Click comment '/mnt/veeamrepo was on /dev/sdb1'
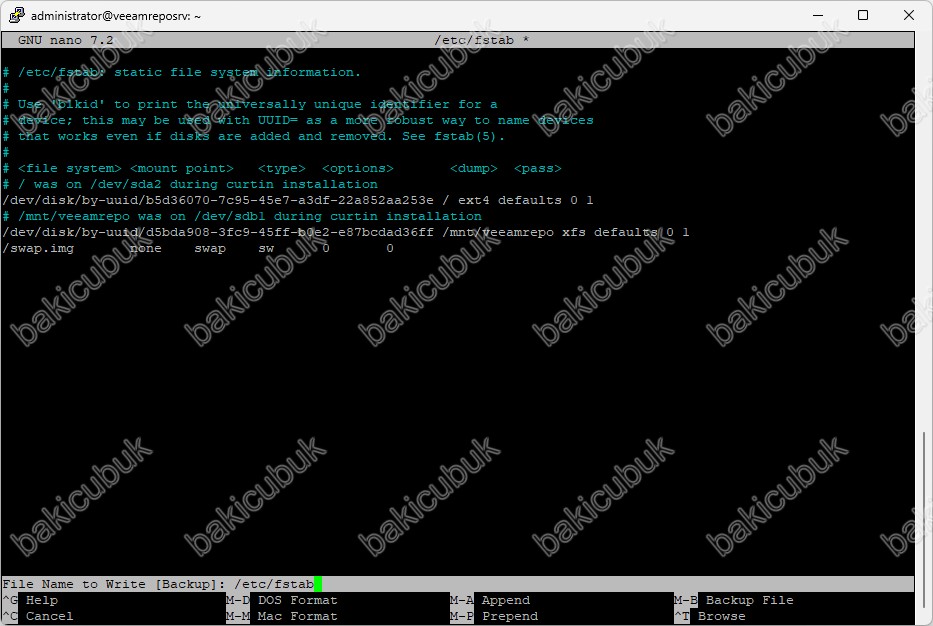This screenshot has width=933, height=626. pyautogui.click(x=242, y=217)
